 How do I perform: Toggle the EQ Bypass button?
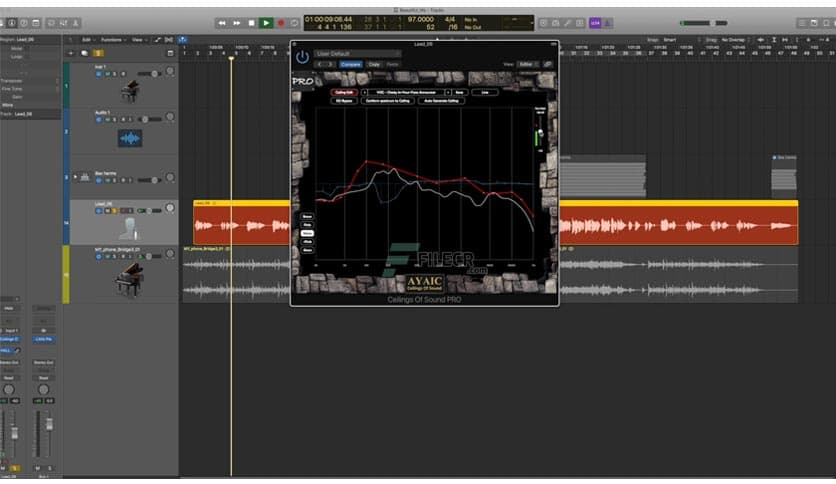coord(344,101)
